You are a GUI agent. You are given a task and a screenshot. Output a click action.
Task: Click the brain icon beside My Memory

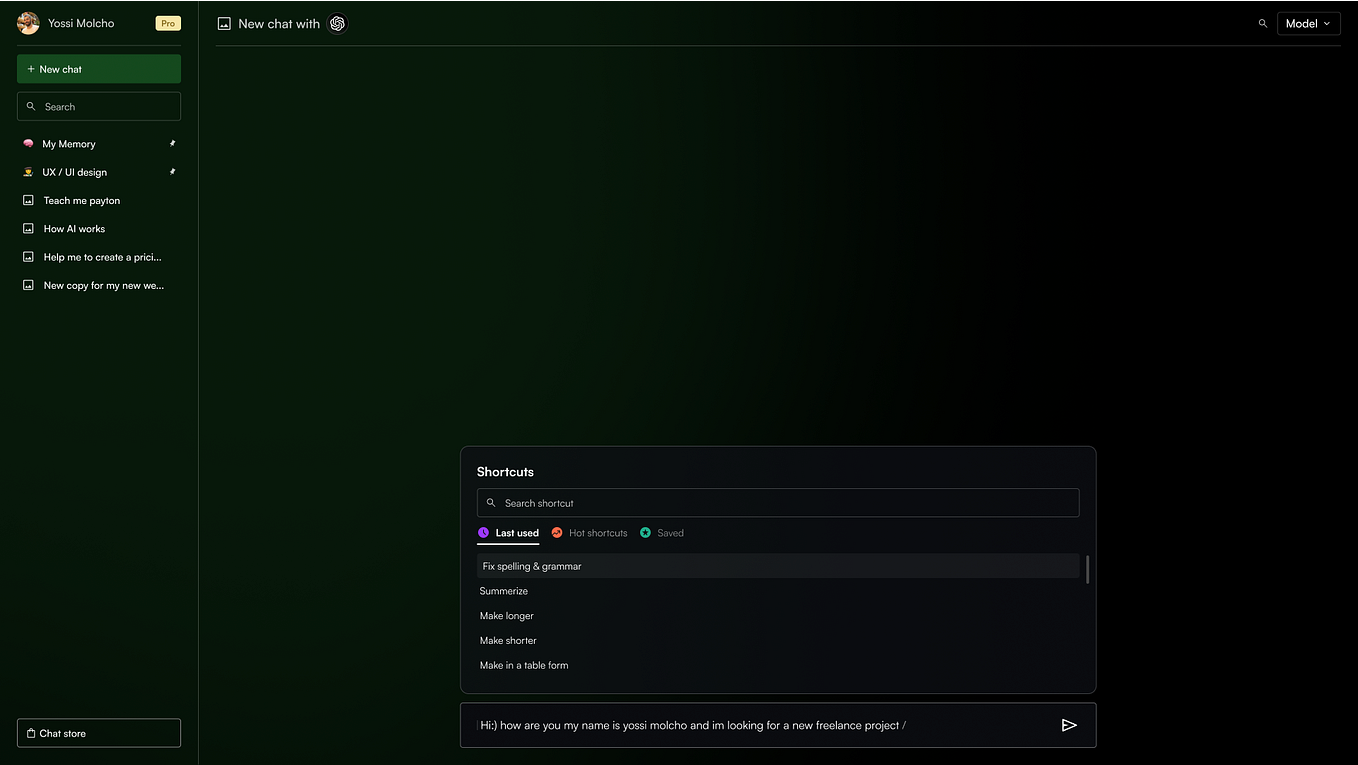point(28,143)
